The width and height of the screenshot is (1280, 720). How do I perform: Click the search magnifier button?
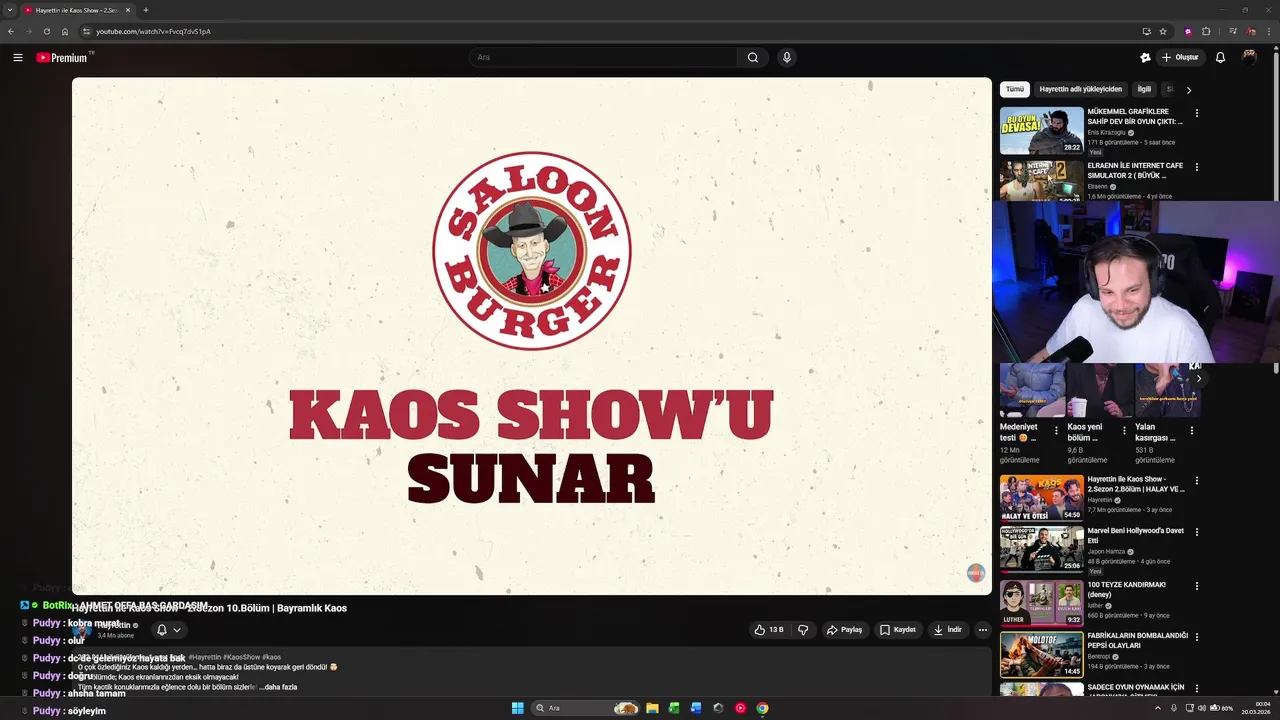click(x=753, y=58)
